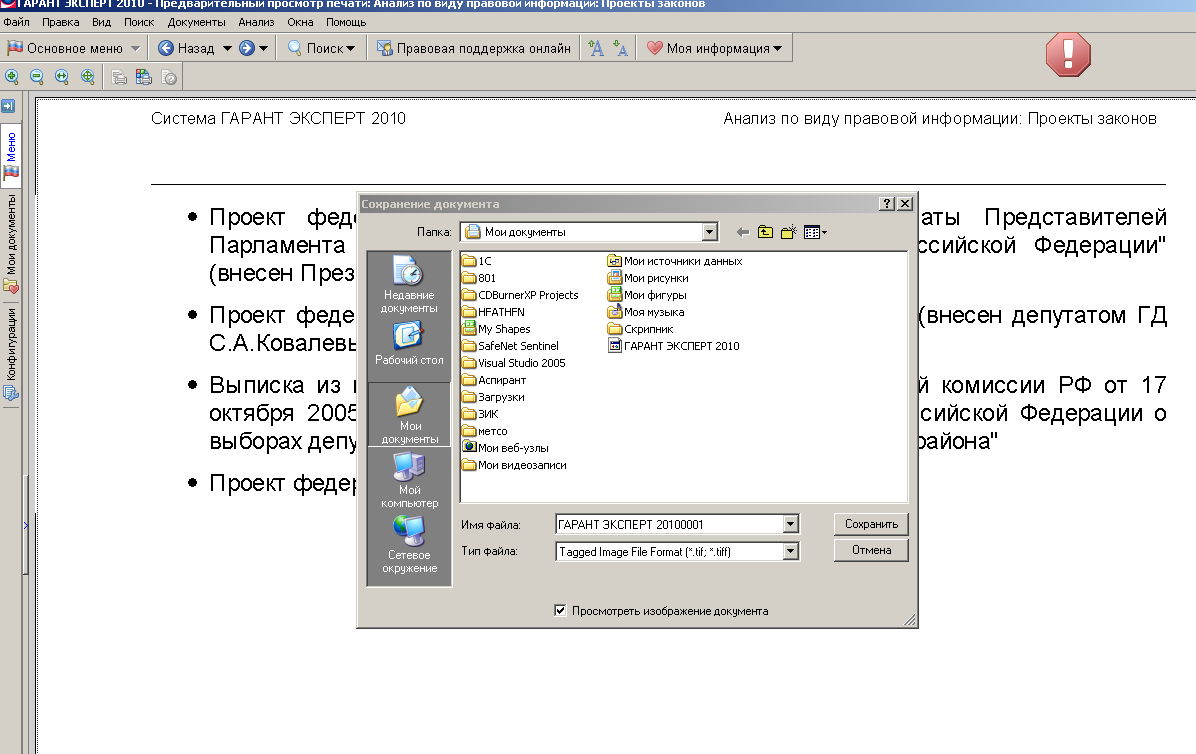
Task: Toggle Просмотреть изображение документа checkbox
Action: click(x=561, y=610)
